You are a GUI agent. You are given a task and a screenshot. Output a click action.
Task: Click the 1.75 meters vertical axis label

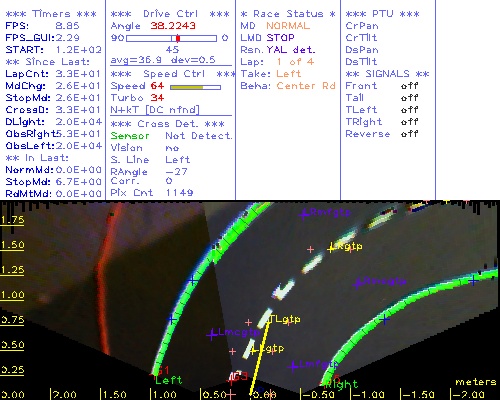tap(12, 220)
